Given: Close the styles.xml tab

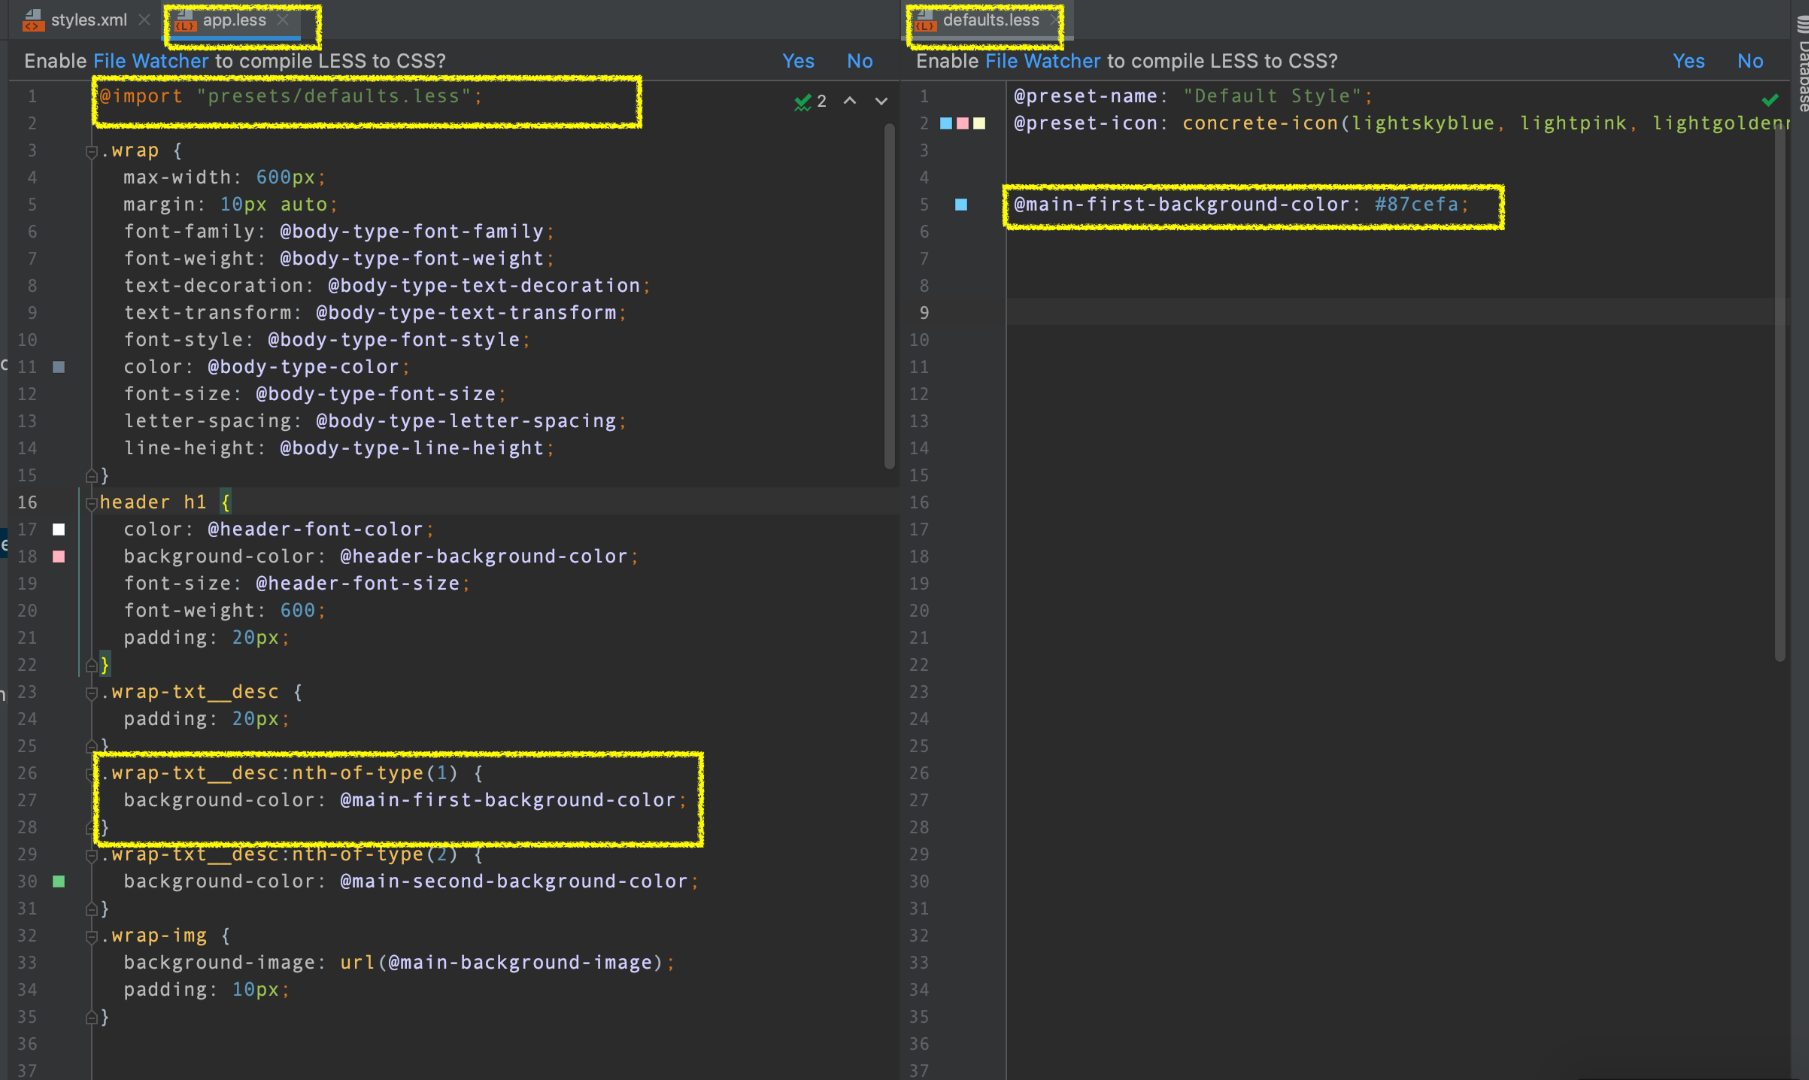Looking at the screenshot, I should [x=145, y=20].
